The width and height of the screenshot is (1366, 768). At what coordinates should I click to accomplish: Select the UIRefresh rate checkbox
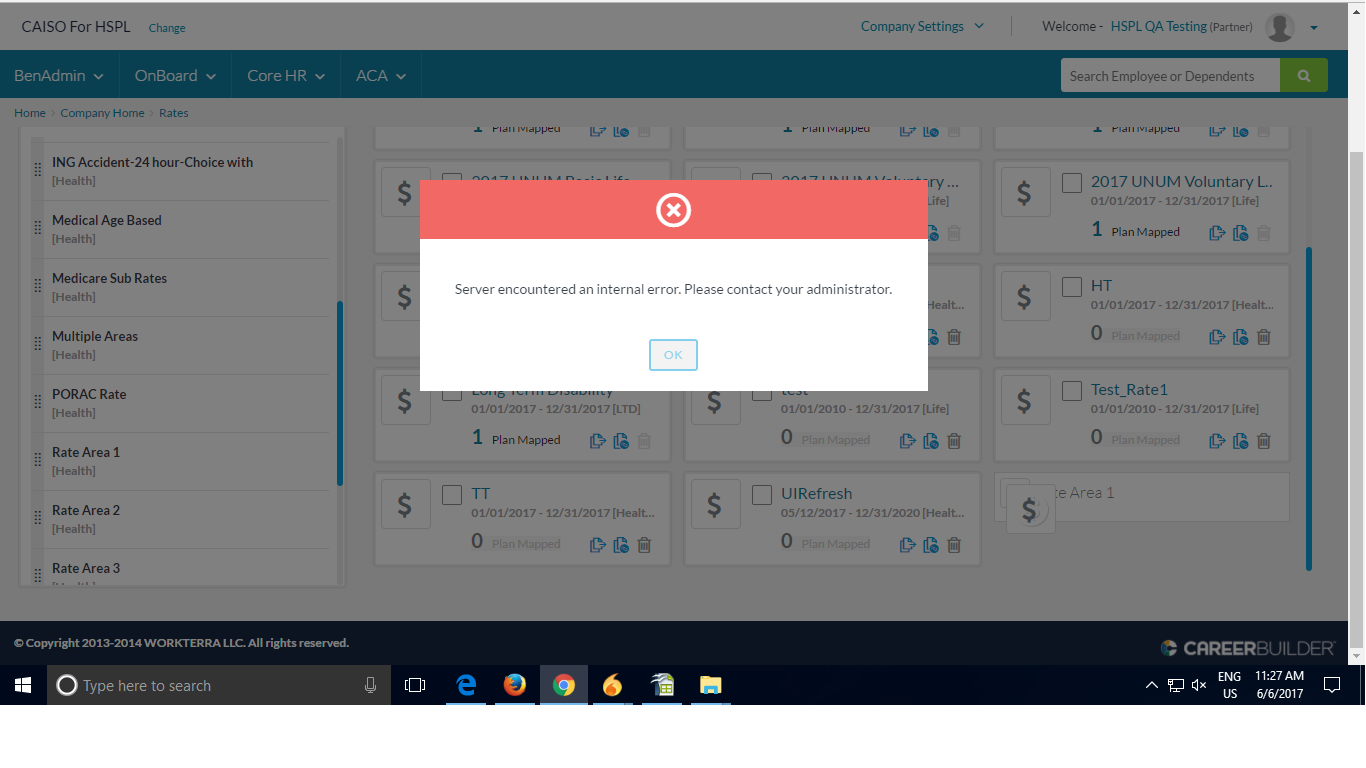[762, 494]
